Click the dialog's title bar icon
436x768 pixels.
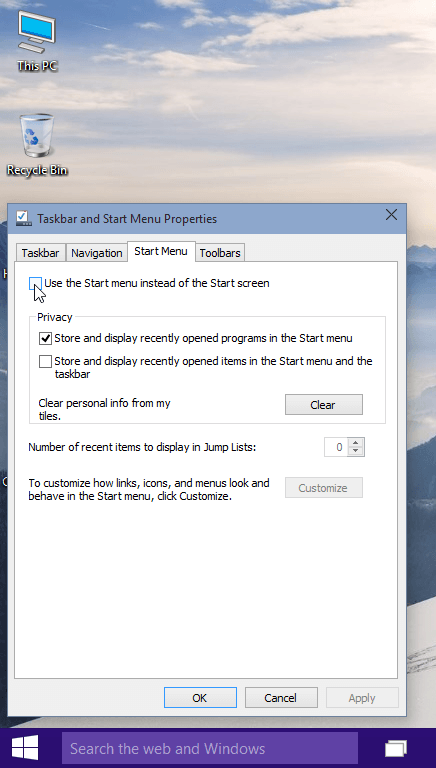tap(23, 218)
